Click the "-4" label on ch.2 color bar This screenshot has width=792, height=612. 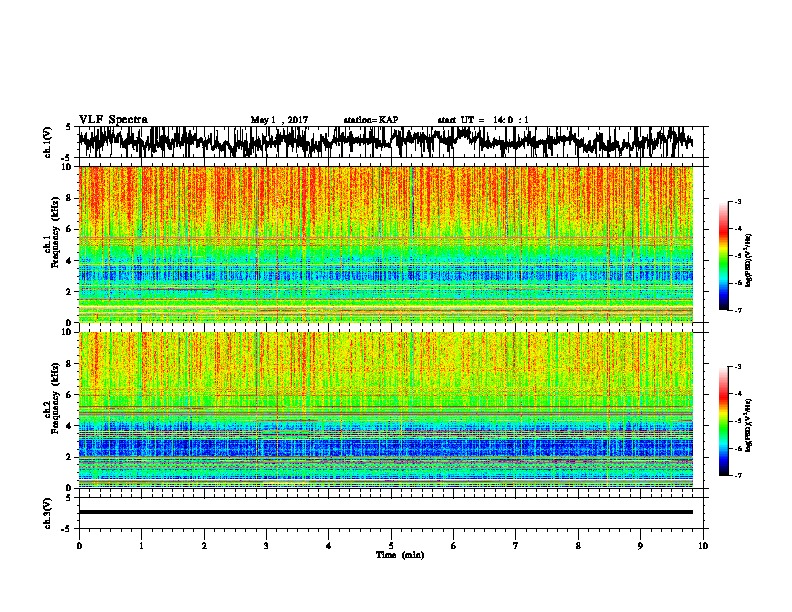click(x=738, y=394)
